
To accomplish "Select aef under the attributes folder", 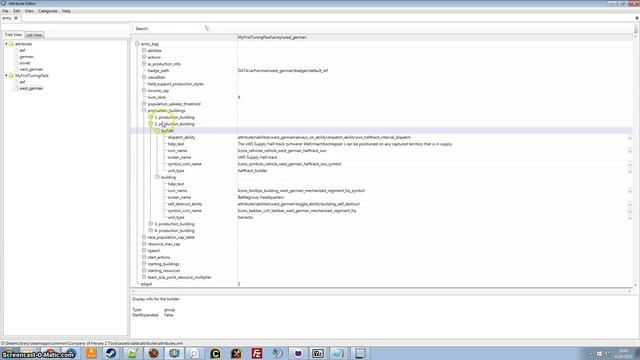I will [22, 50].
